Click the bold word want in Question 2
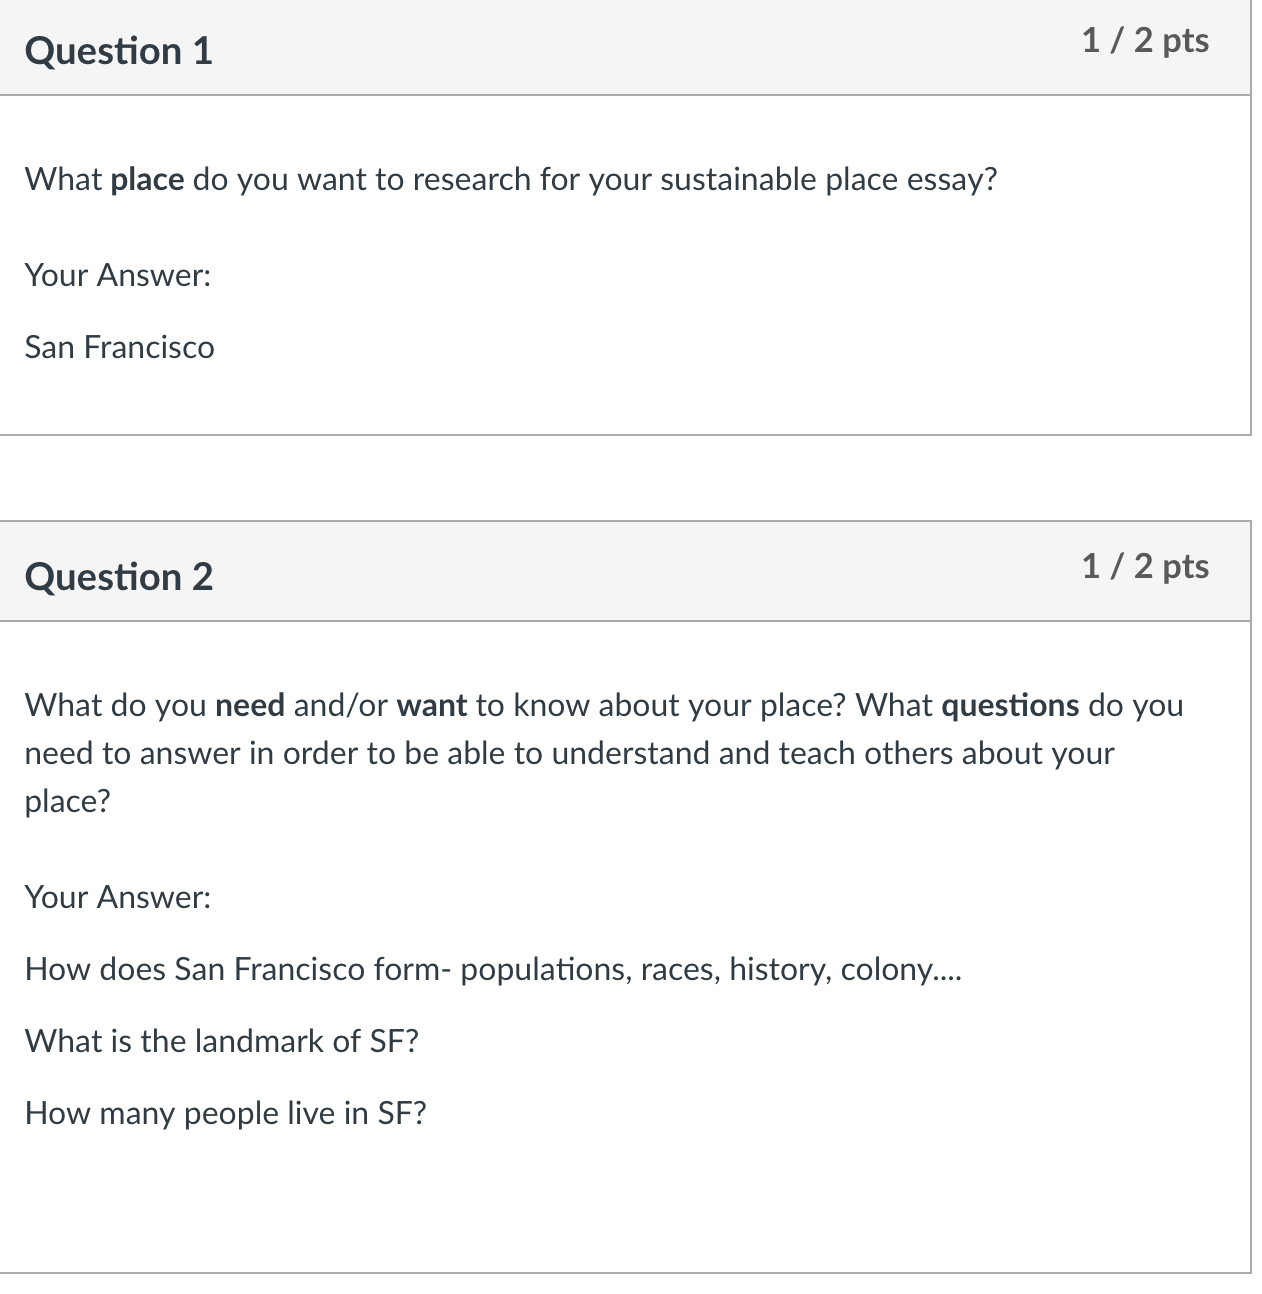Image resolution: width=1262 pixels, height=1294 pixels. pos(432,705)
